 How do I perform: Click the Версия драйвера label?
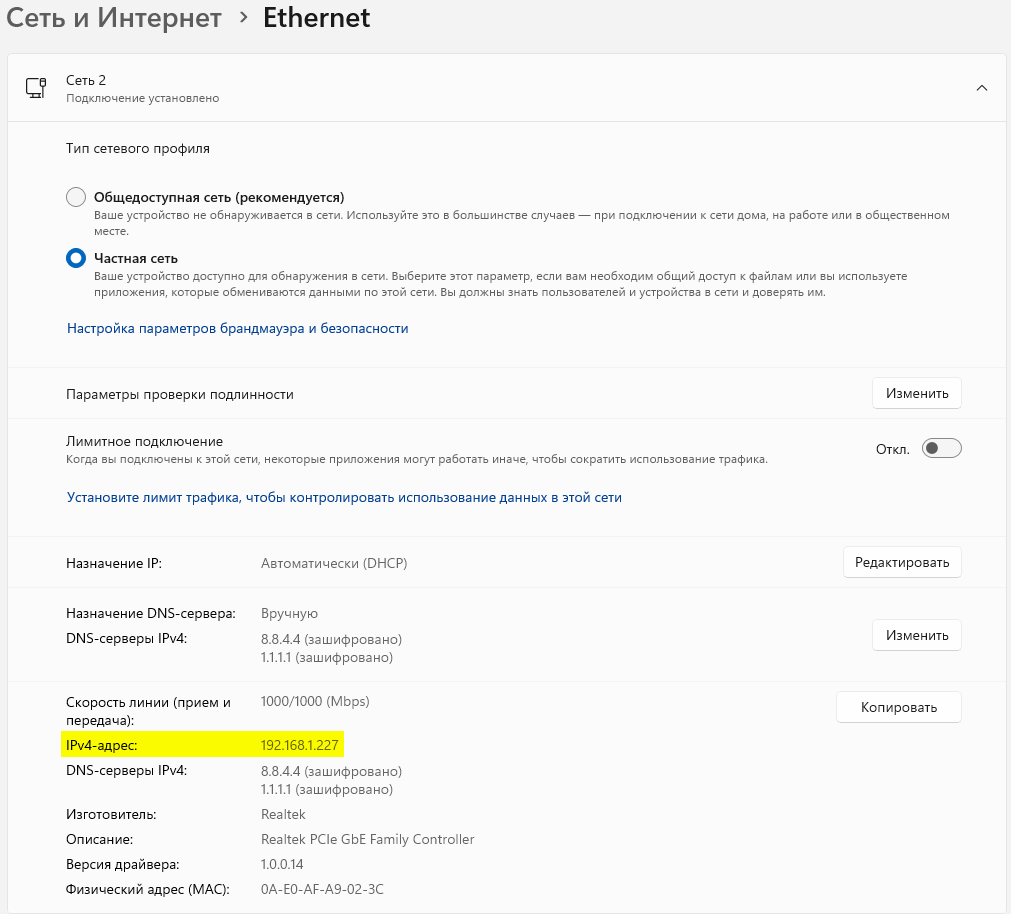[123, 864]
